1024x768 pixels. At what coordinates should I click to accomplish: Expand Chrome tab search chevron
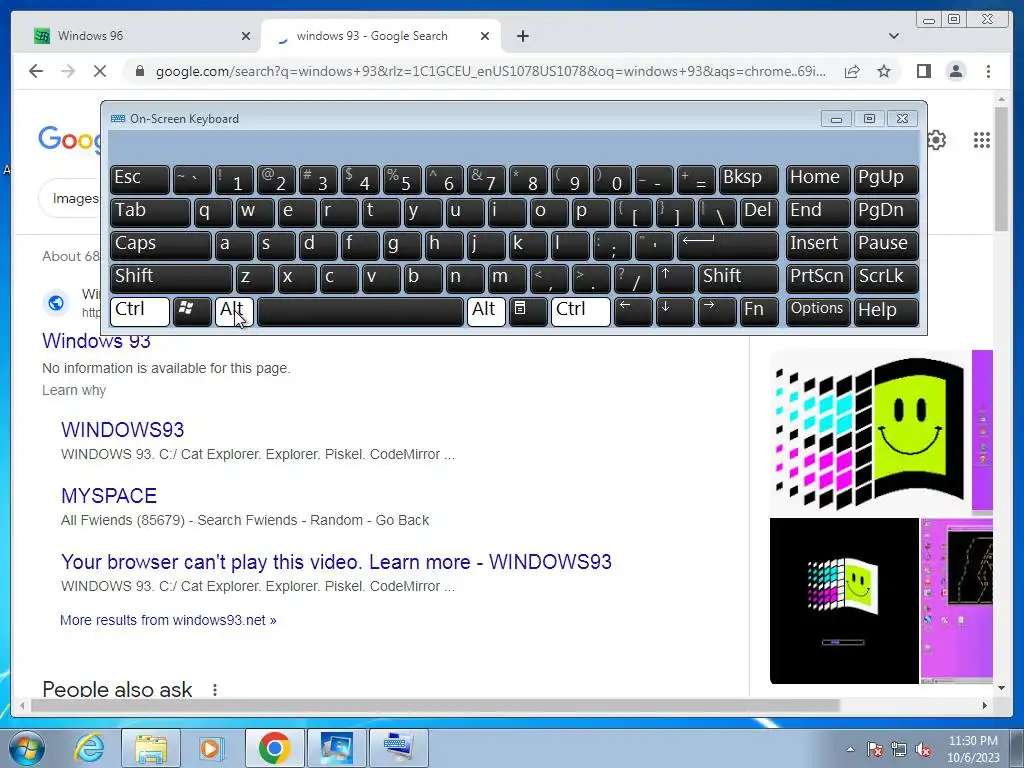pyautogui.click(x=894, y=36)
